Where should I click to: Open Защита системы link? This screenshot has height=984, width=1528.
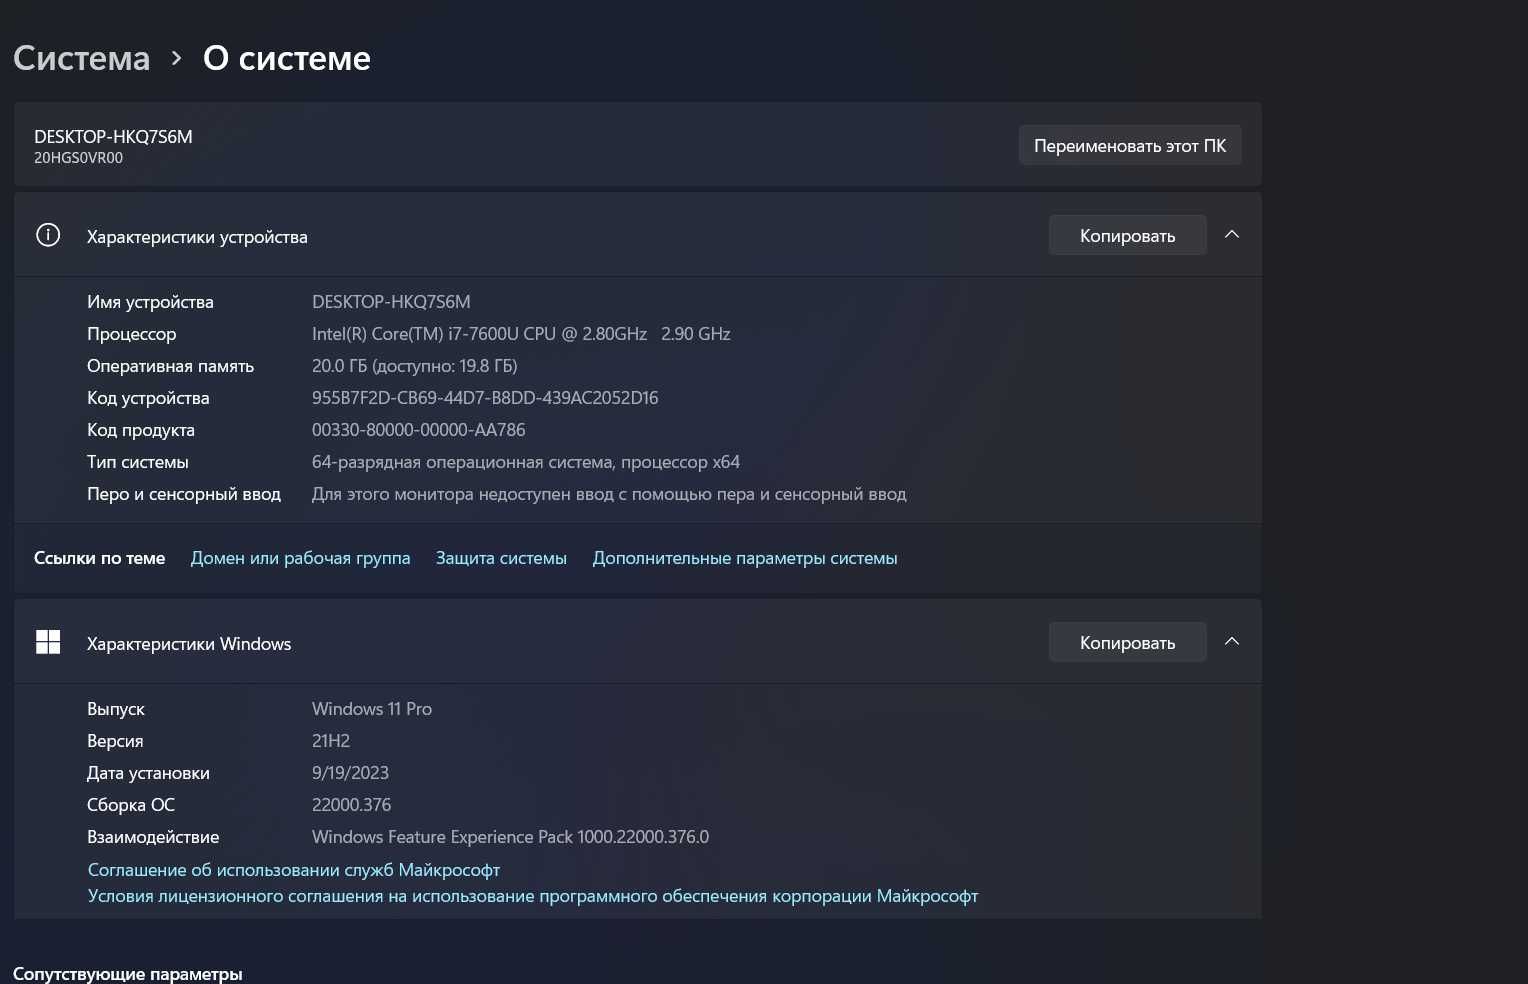(501, 558)
